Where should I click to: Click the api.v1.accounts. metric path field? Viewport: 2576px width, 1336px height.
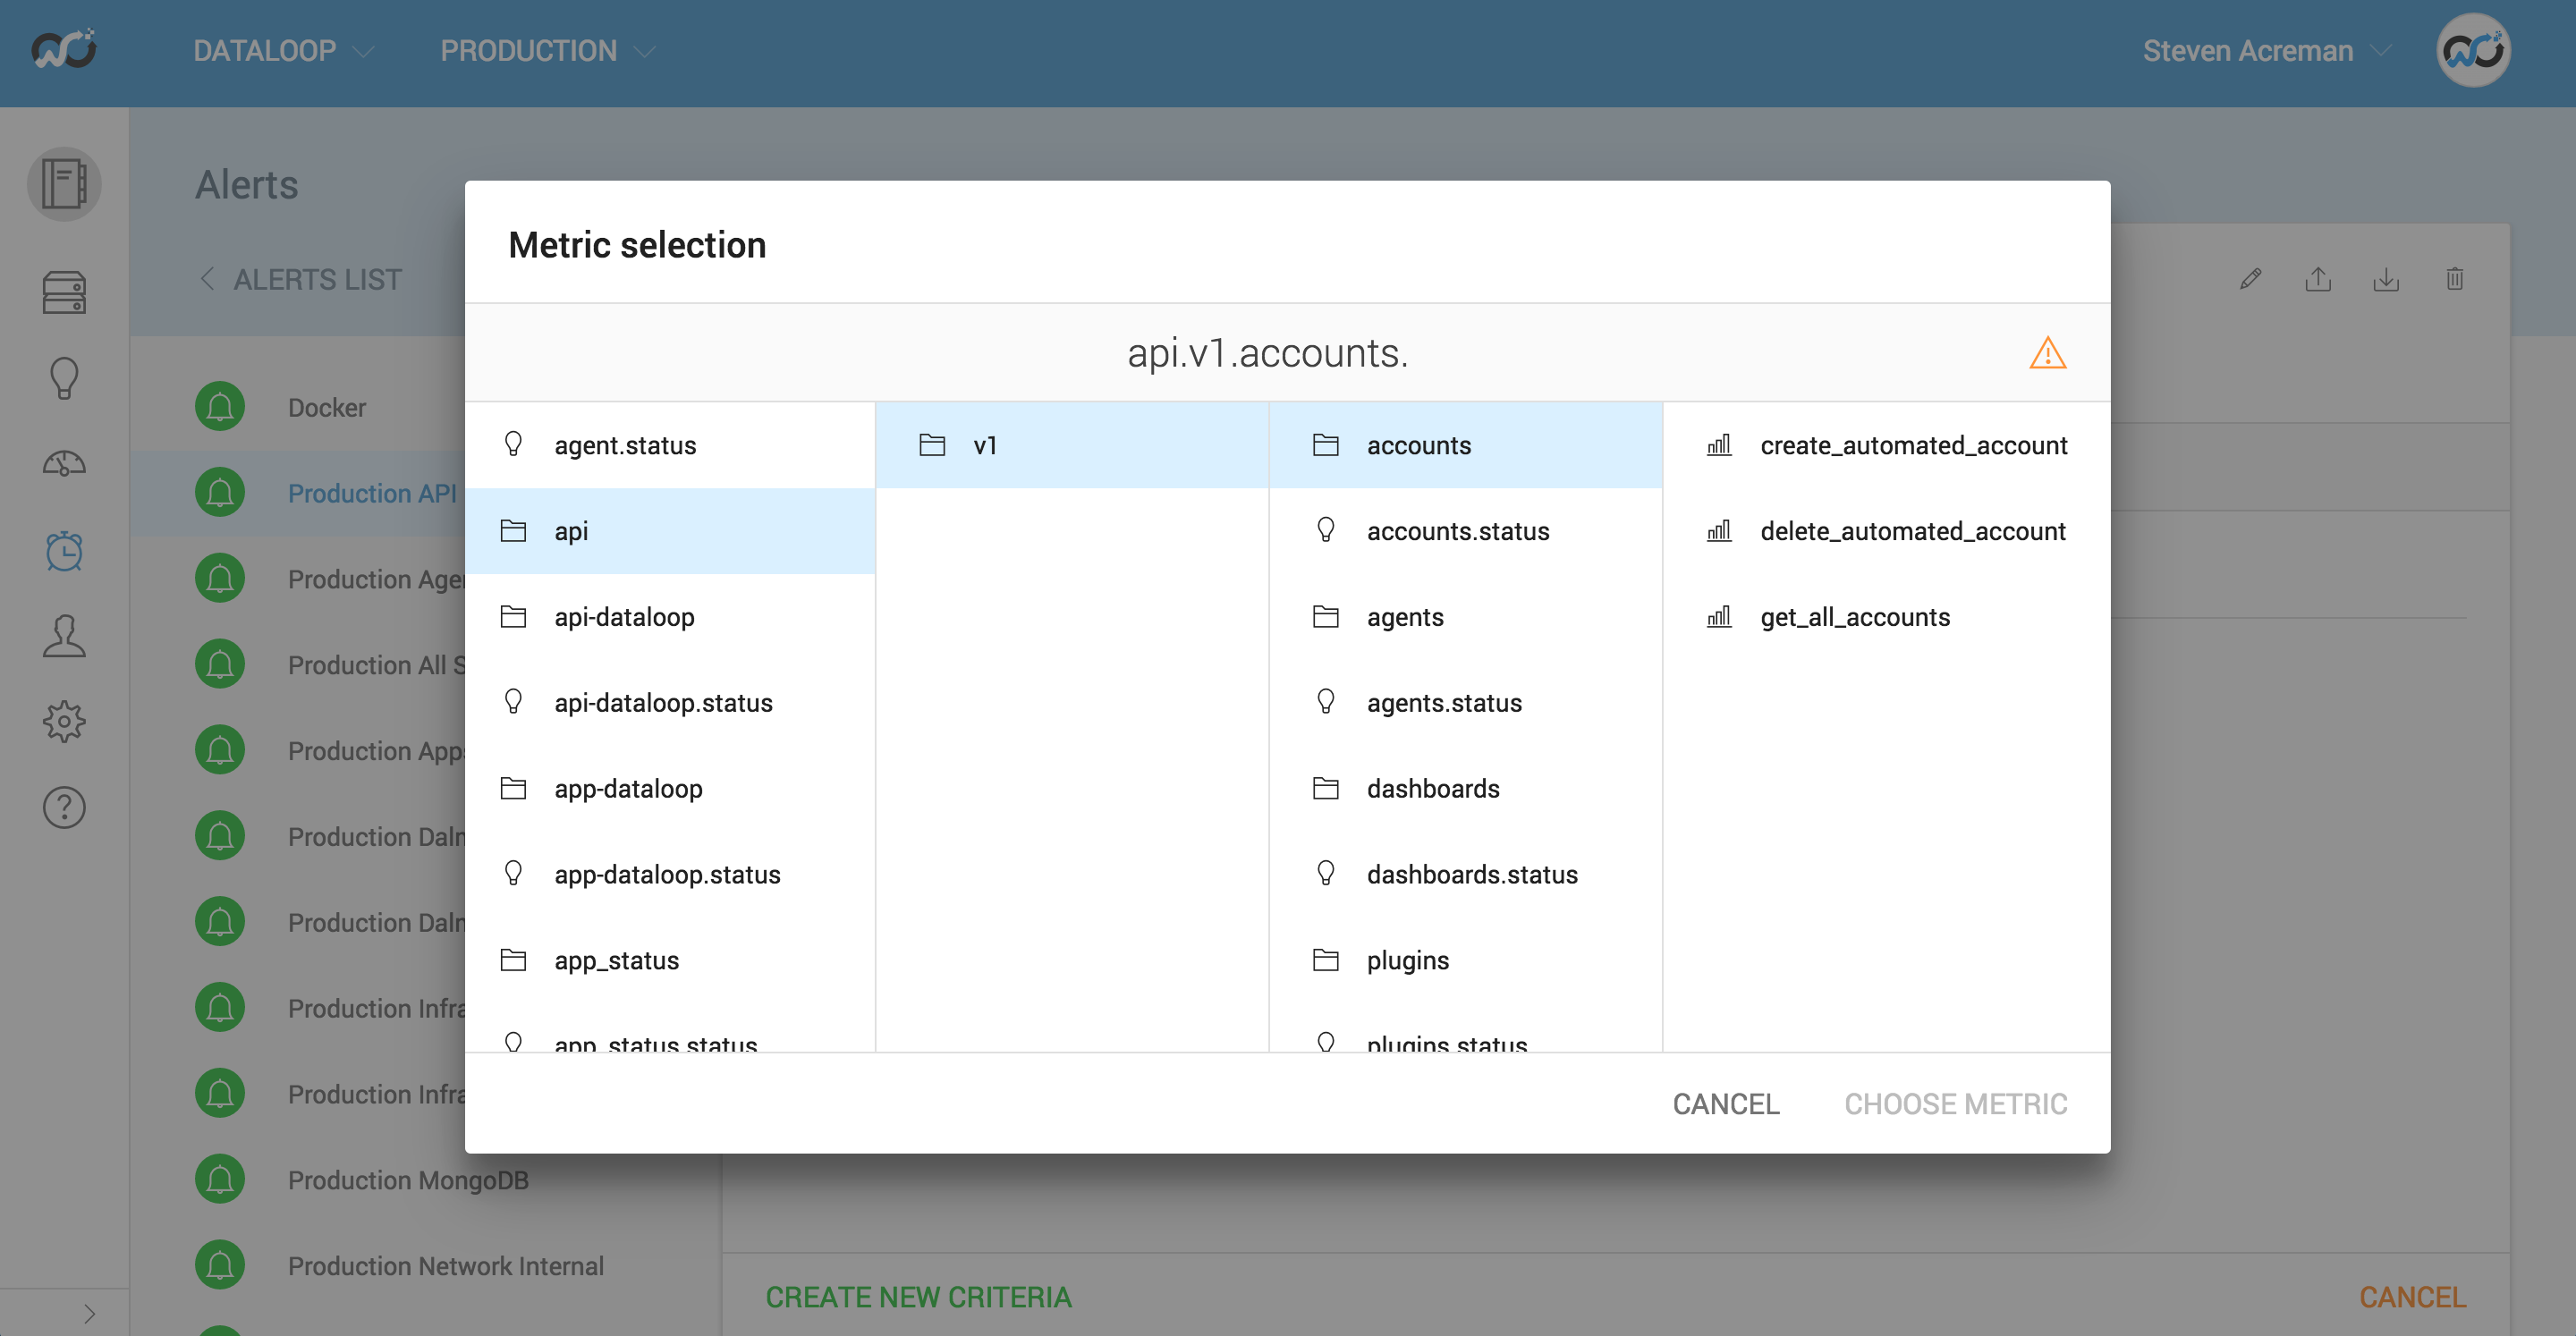[x=1267, y=353]
